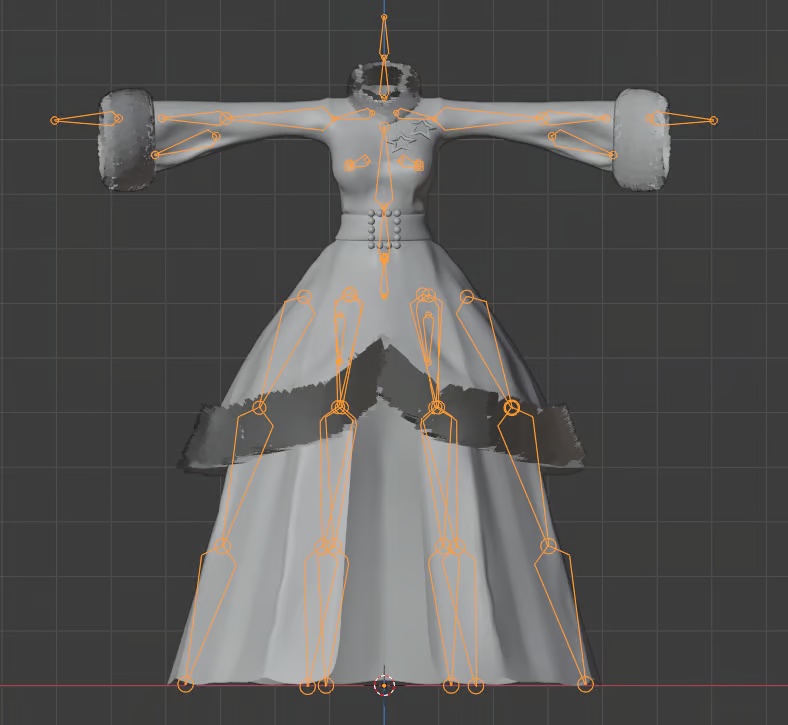Select the hand bone protruding past the left cuff
Viewport: 788px width, 725px height.
pyautogui.click(x=87, y=119)
